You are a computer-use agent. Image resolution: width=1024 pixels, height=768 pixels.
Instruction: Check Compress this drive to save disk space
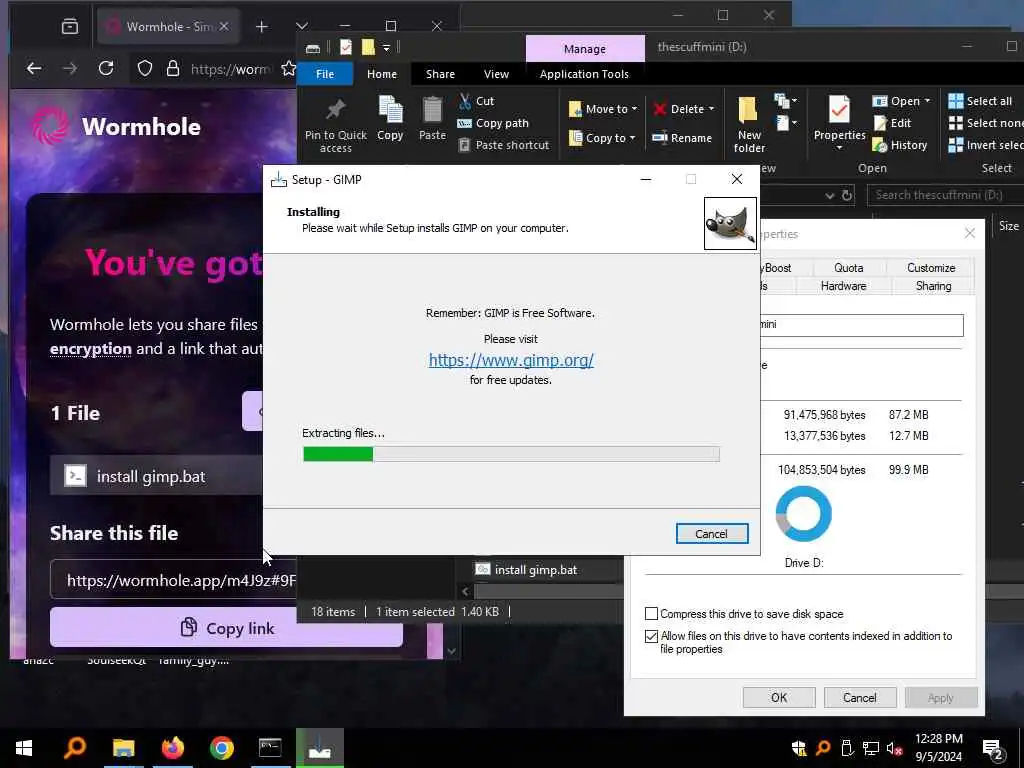(x=651, y=614)
